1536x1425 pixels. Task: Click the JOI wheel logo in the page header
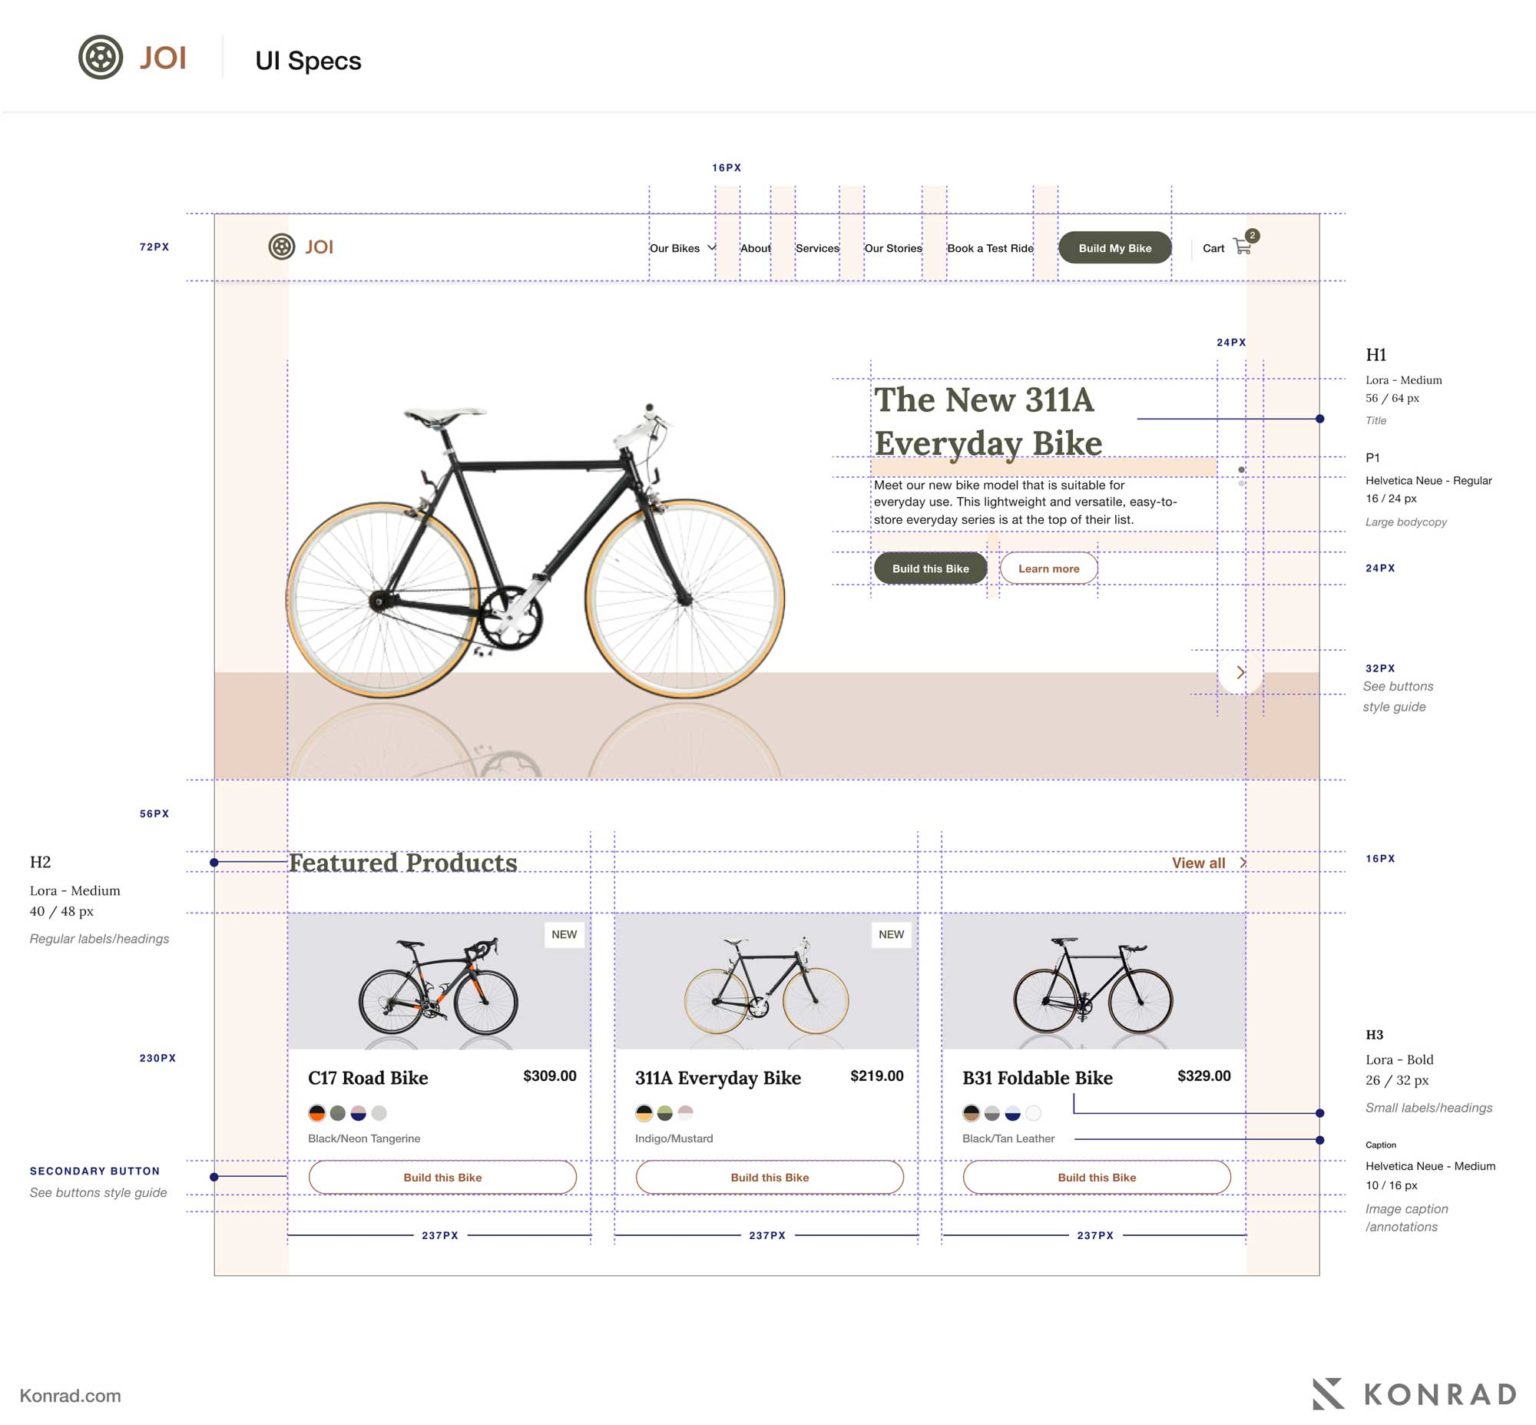(100, 58)
